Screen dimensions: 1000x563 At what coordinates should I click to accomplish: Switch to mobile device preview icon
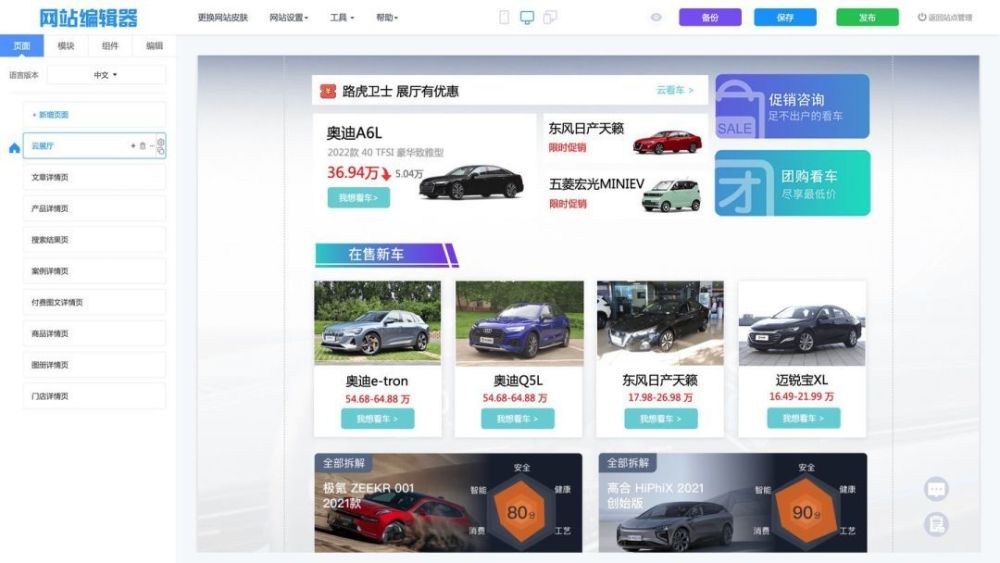tap(504, 17)
